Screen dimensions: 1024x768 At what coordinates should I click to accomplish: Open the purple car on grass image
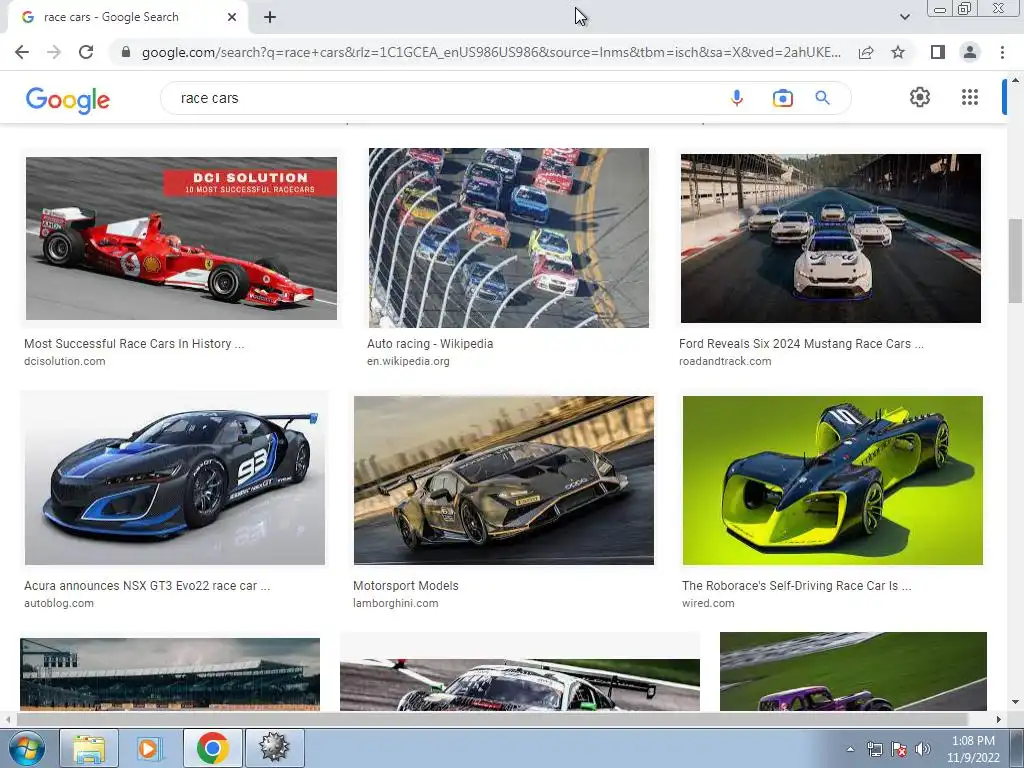pyautogui.click(x=853, y=671)
